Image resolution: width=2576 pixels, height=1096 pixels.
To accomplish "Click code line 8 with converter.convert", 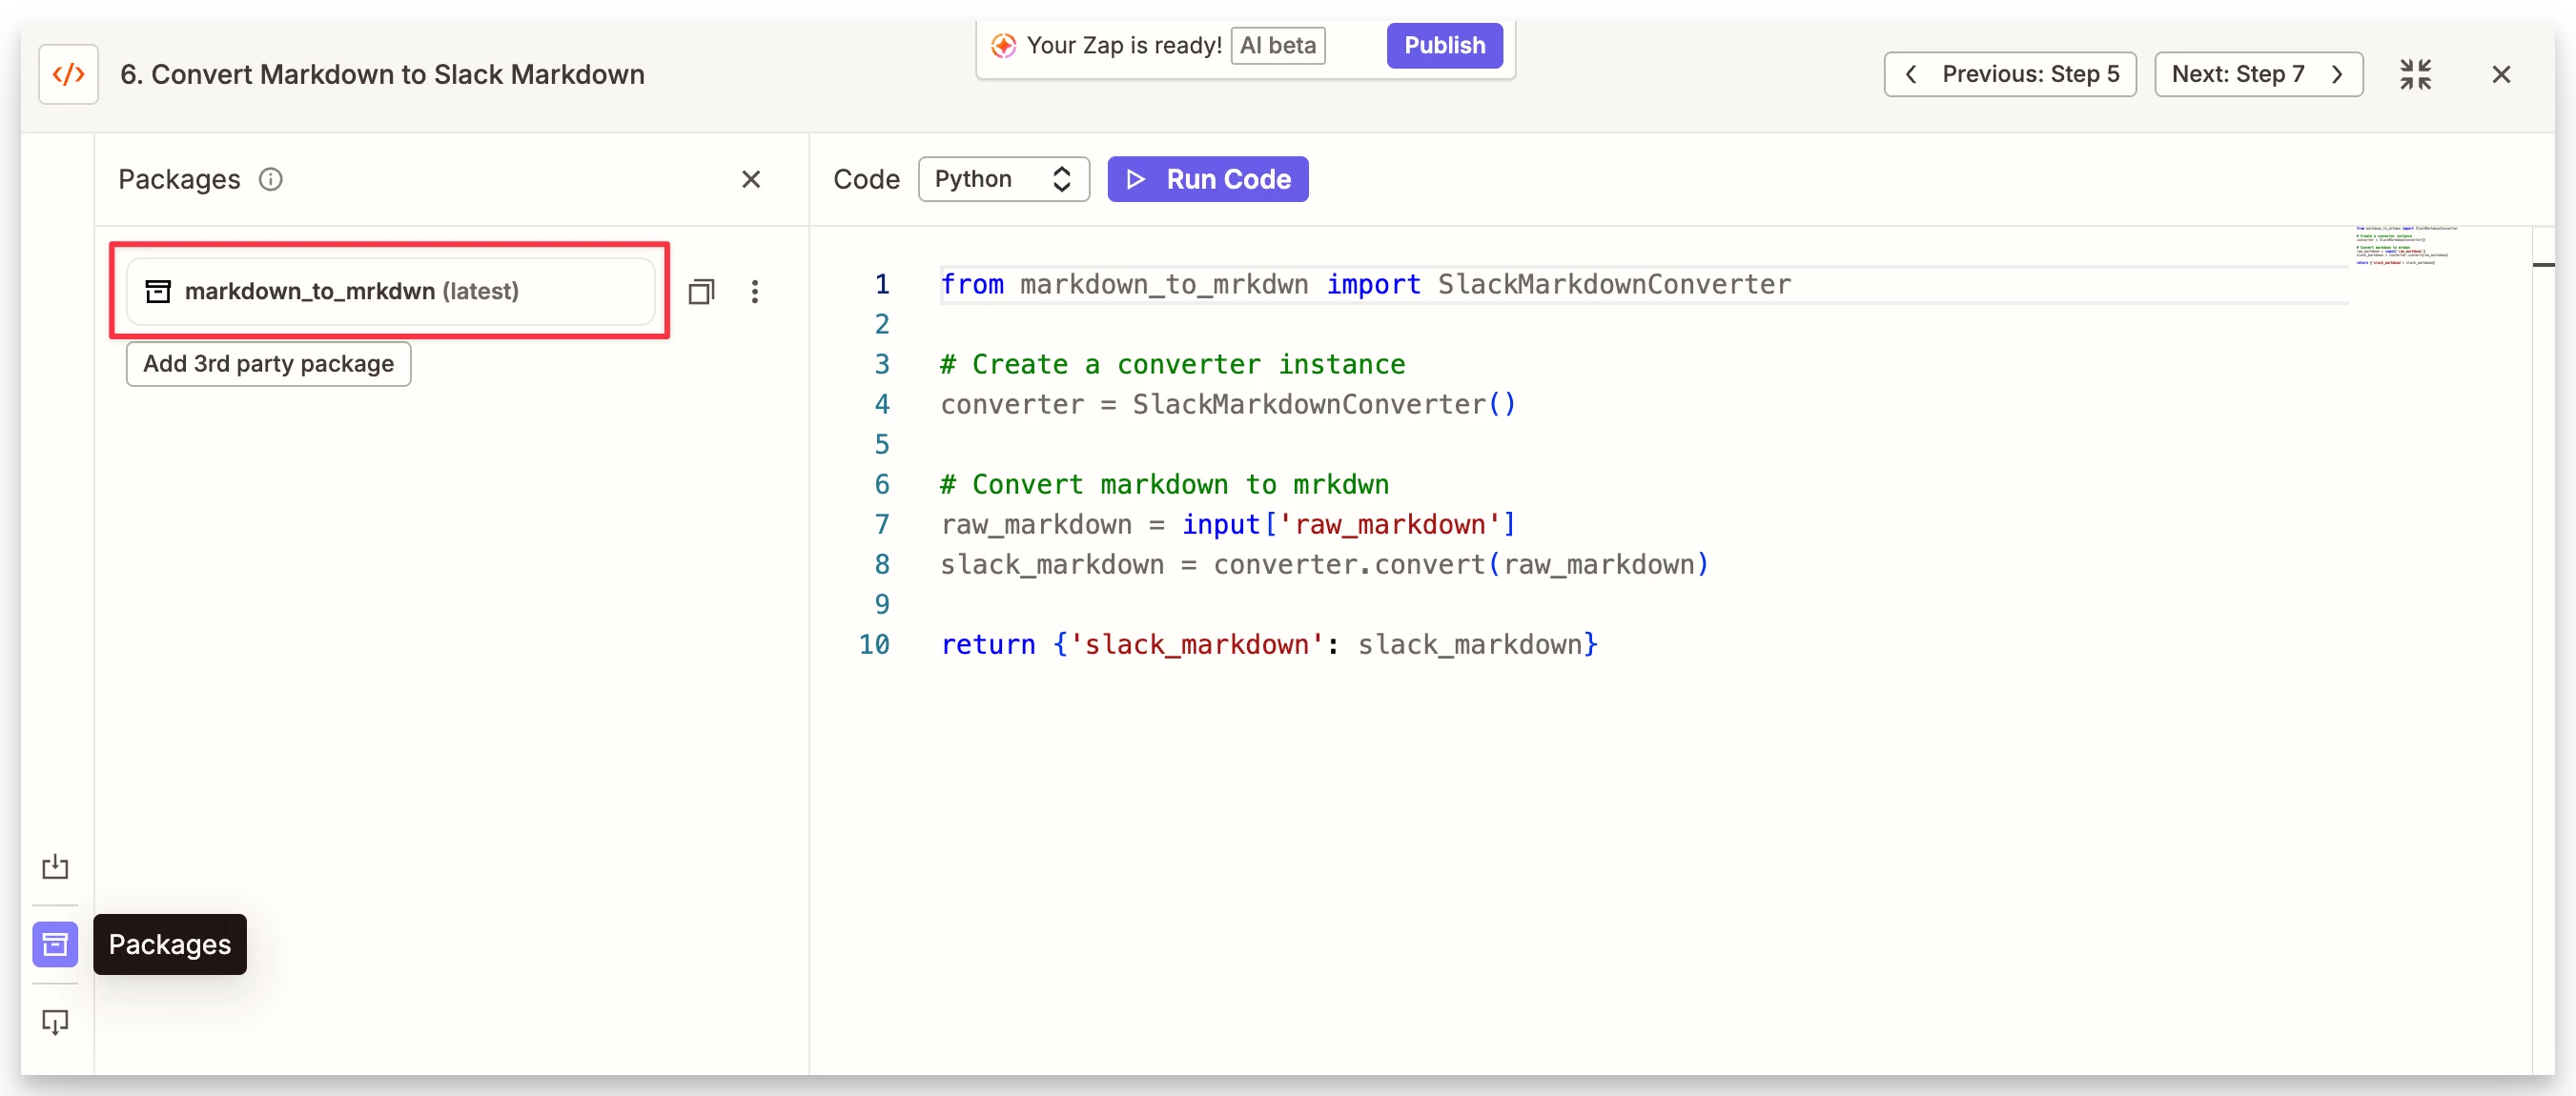I will [1323, 565].
